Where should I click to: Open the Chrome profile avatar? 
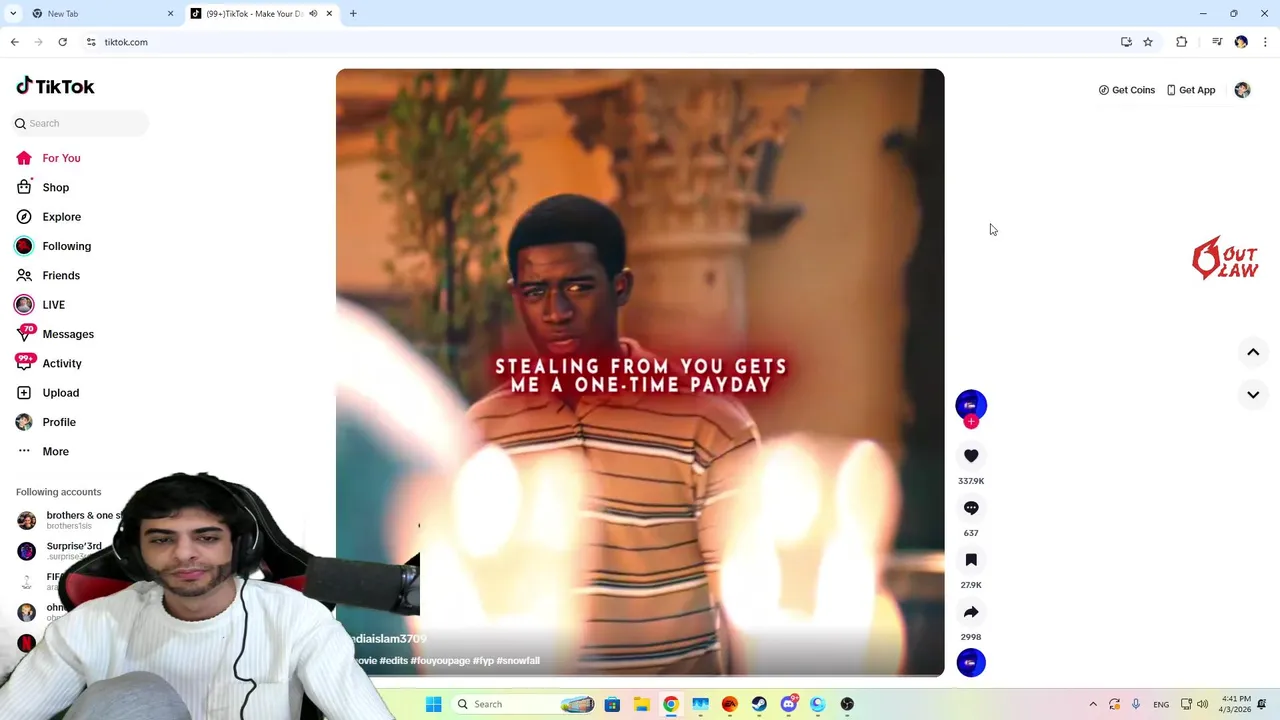coord(1241,42)
